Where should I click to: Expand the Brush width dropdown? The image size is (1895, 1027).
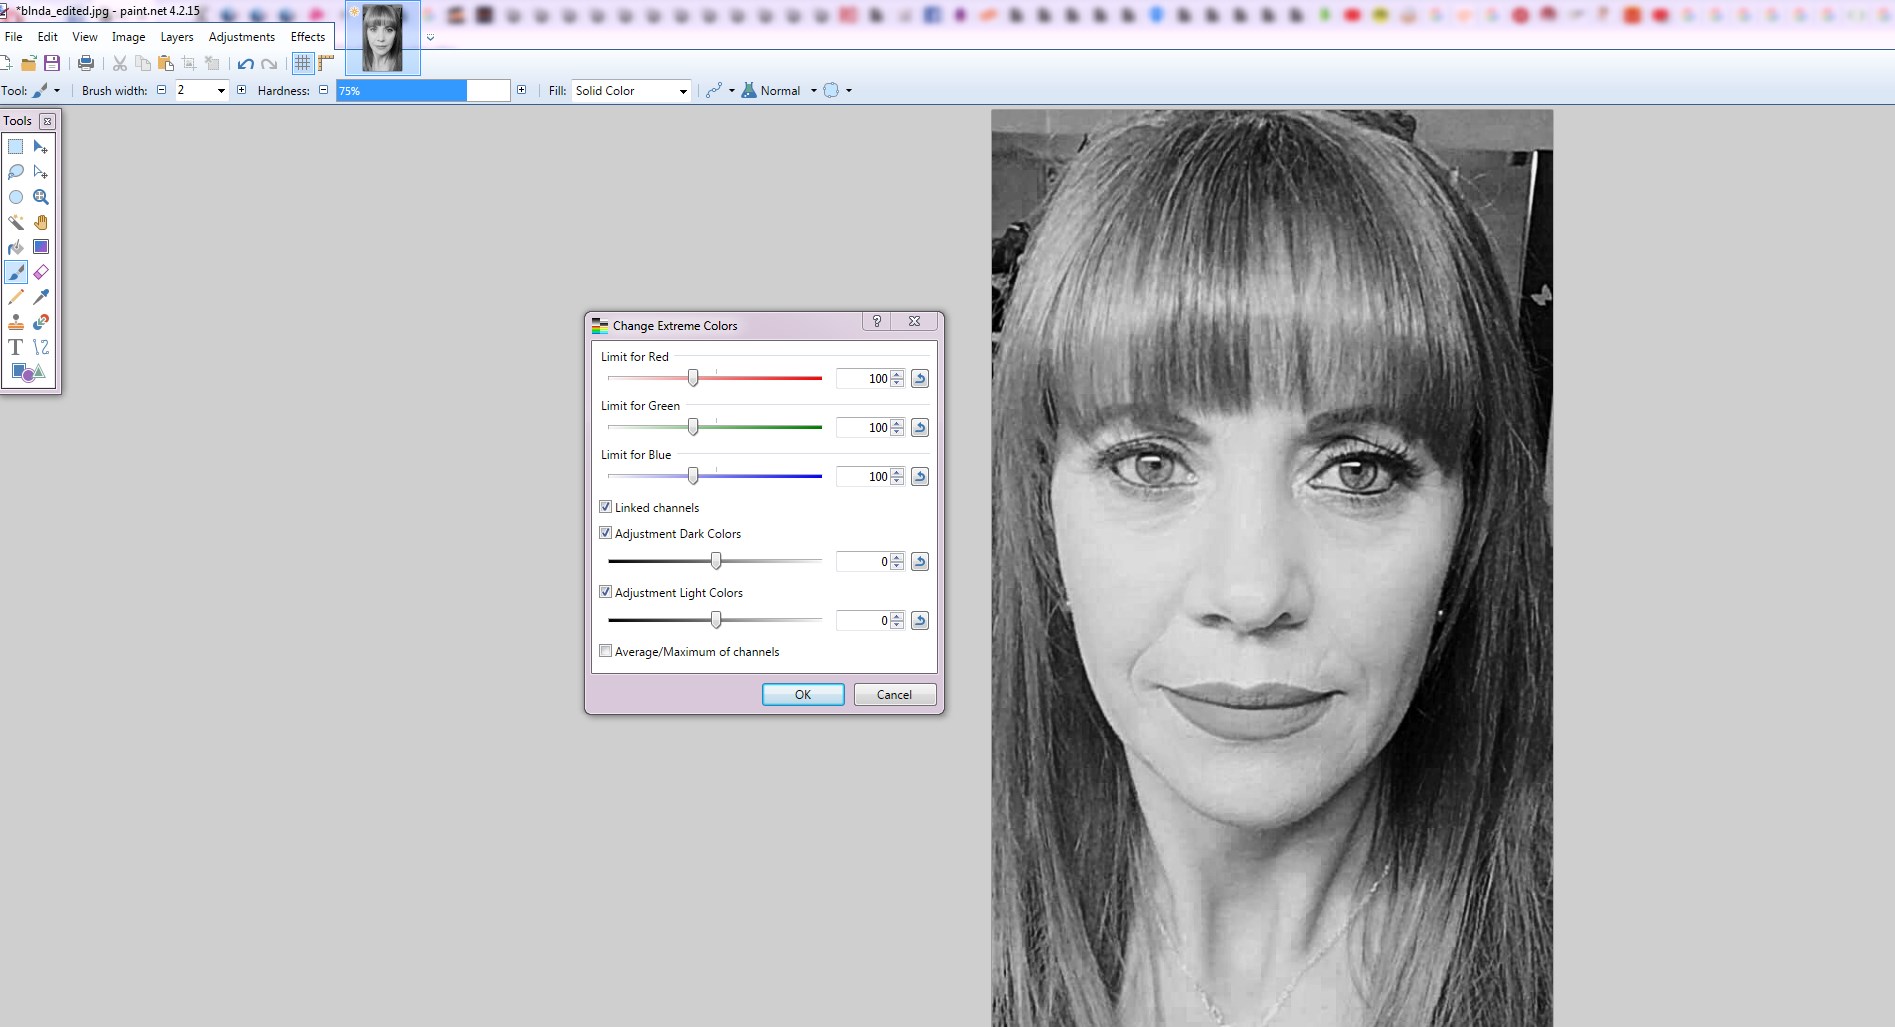tap(221, 91)
